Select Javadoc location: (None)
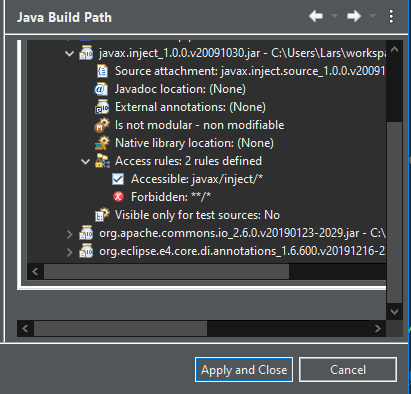The height and width of the screenshot is (394, 411). coord(180,89)
